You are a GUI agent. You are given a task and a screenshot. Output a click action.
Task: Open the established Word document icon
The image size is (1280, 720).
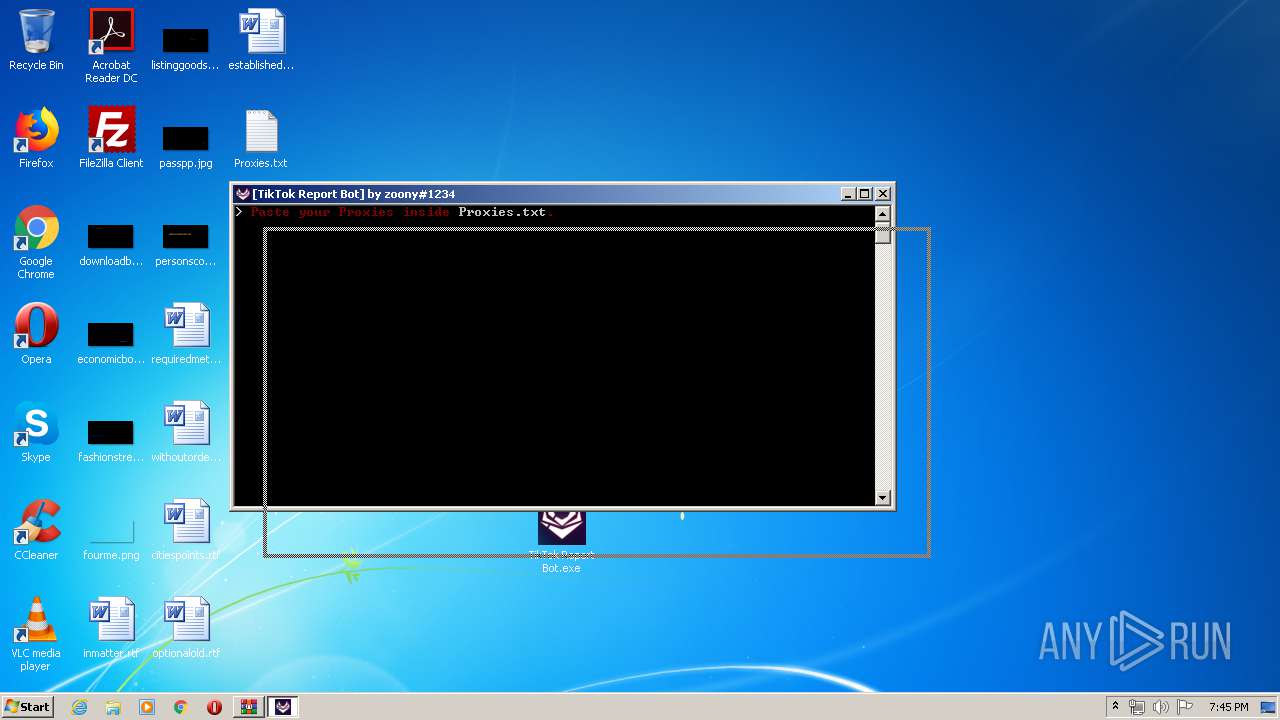[261, 40]
